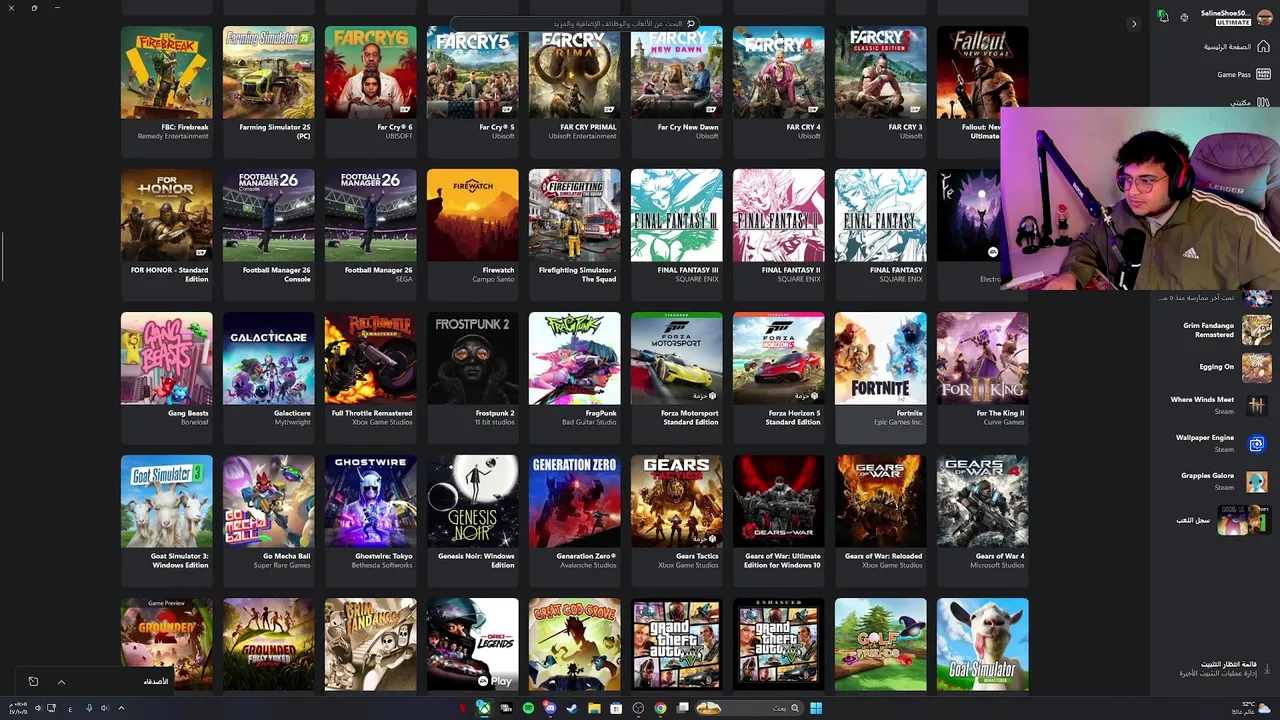Open Where Winds Meet Steam entry
The height and width of the screenshot is (720, 1280).
coord(1219,404)
